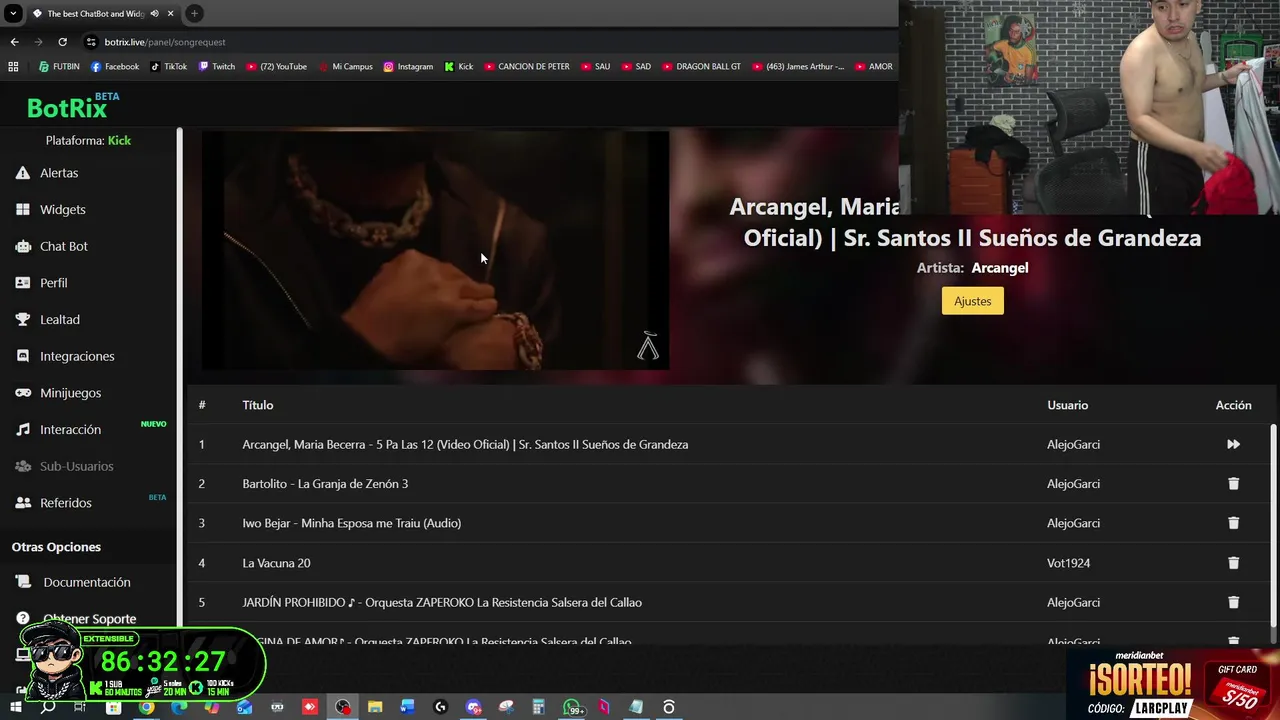Viewport: 1280px width, 720px height.
Task: Open the CANCION DE PETER bookmark
Action: tap(527, 67)
